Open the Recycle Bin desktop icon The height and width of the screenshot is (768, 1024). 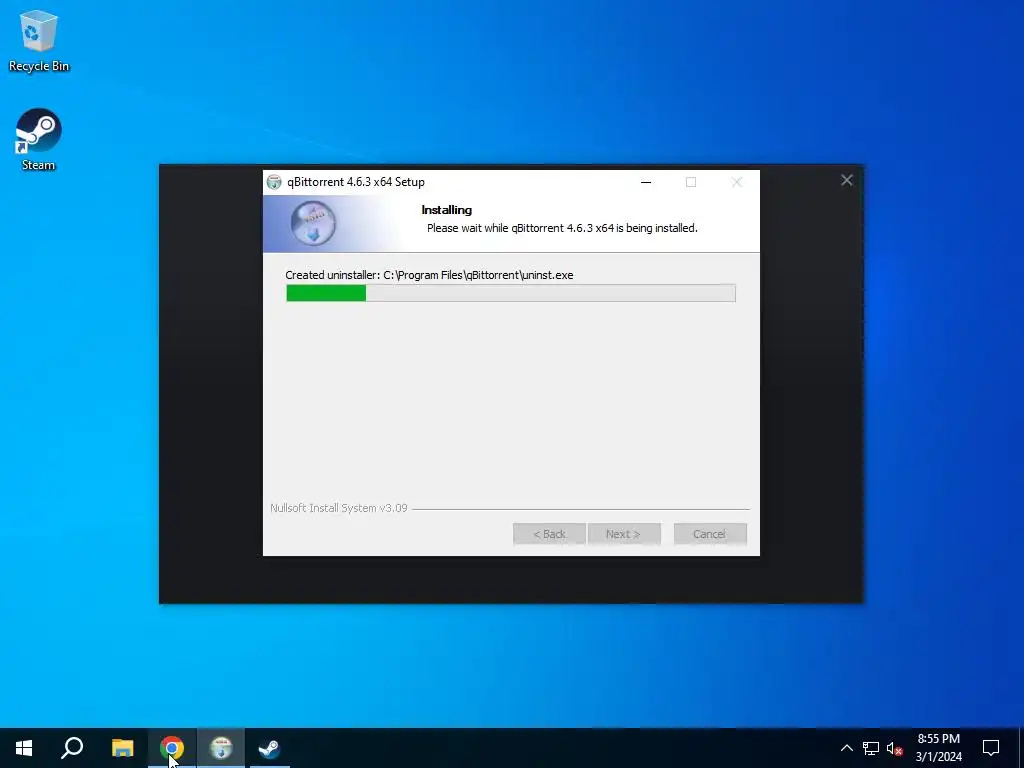(x=39, y=40)
